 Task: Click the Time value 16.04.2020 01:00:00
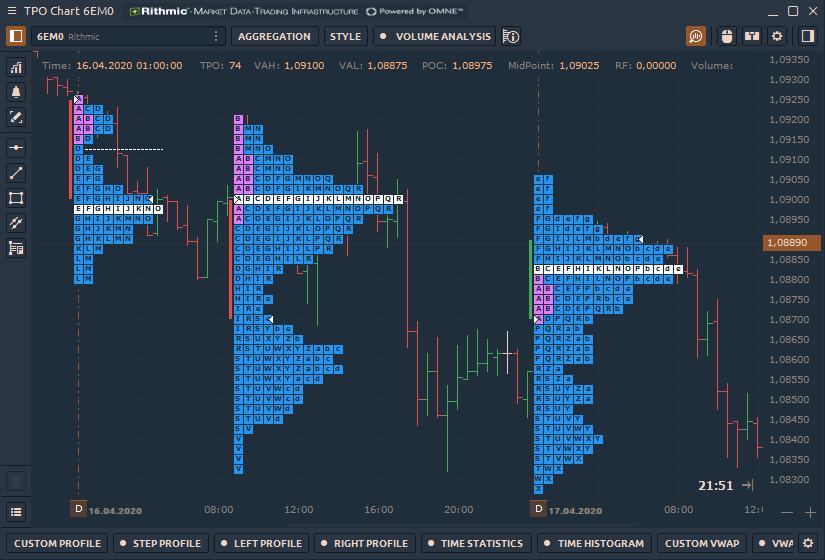click(129, 66)
